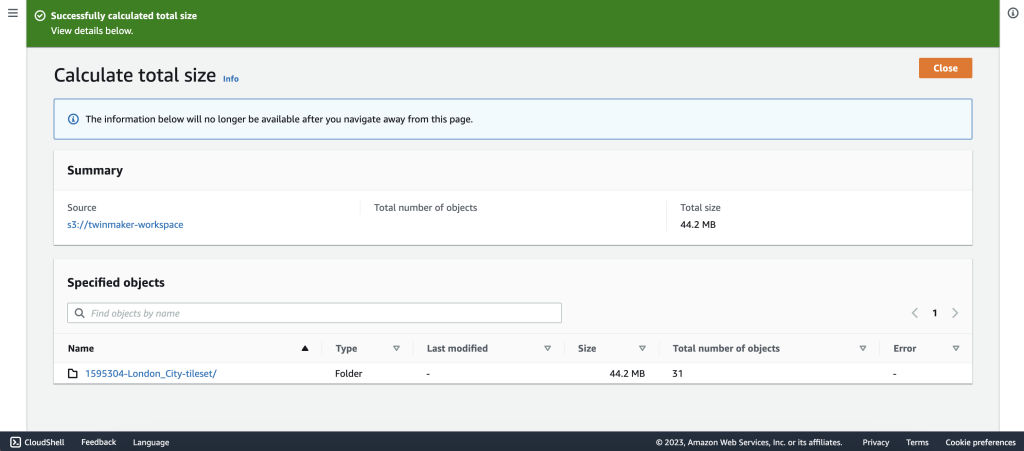Focus the Find objects by name field
The width and height of the screenshot is (1024, 451).
click(x=314, y=313)
